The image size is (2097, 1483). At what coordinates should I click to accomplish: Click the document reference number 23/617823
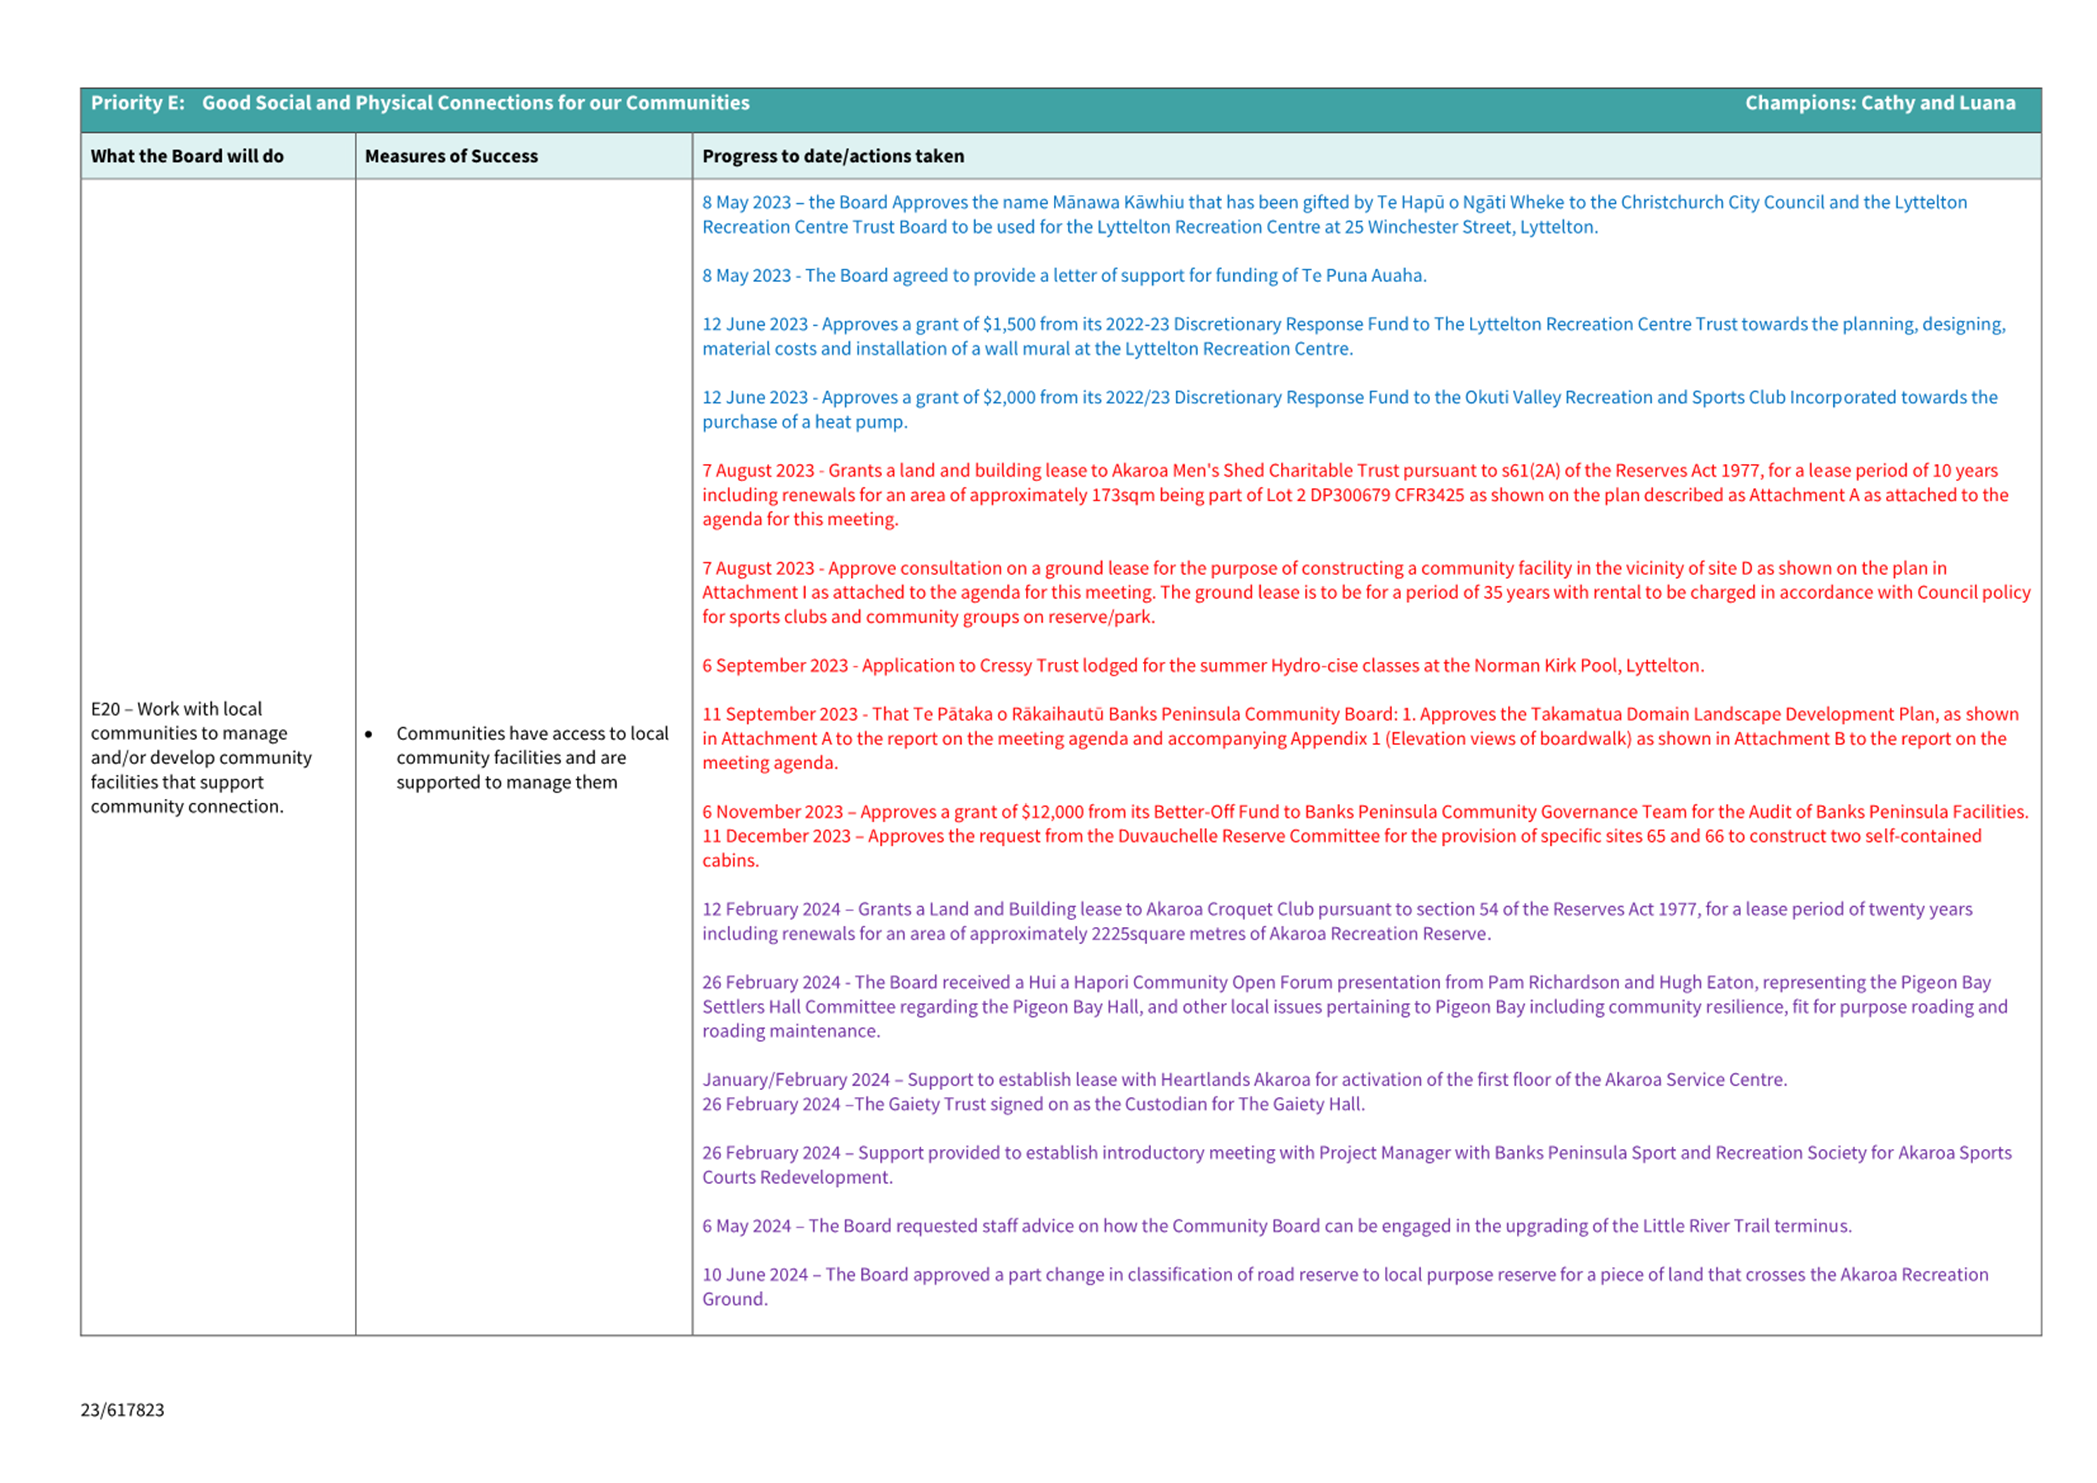click(122, 1409)
